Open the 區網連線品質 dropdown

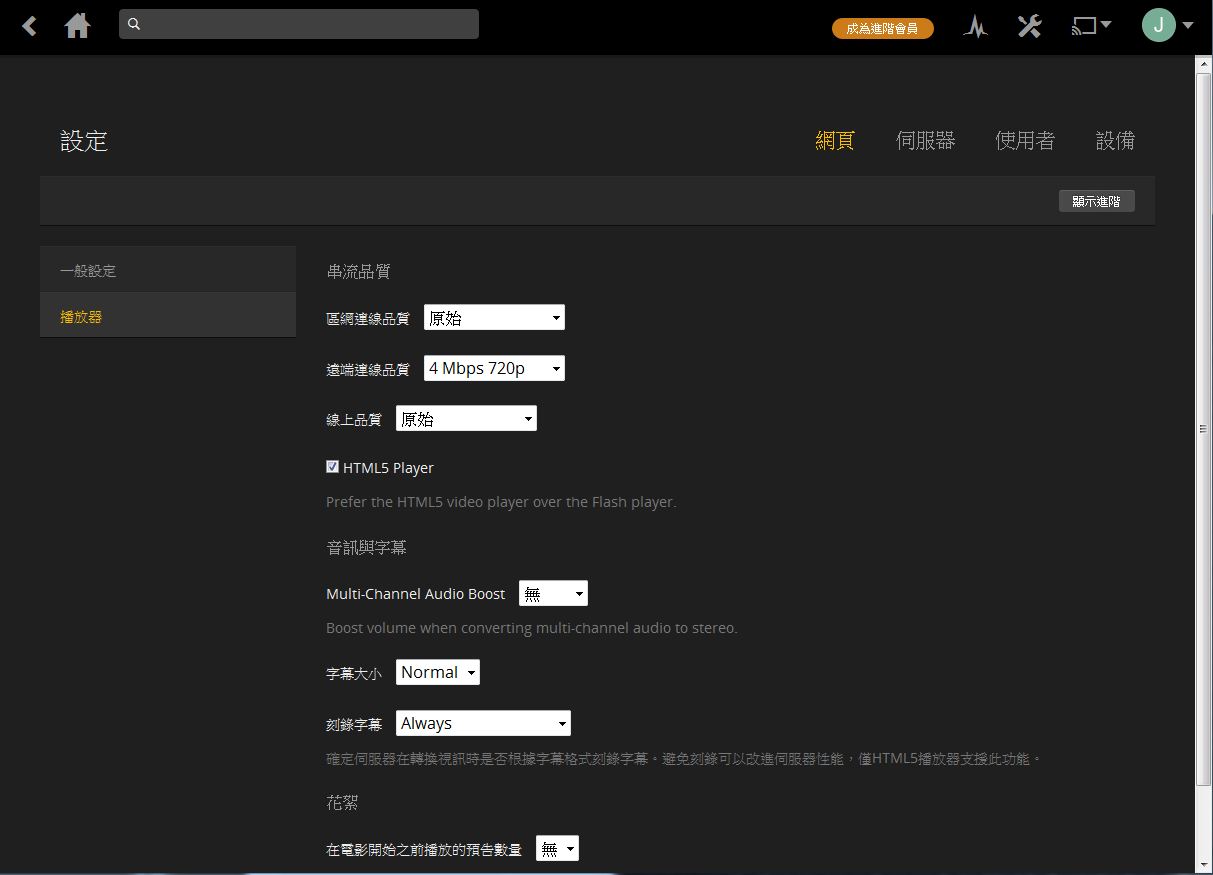pos(494,318)
